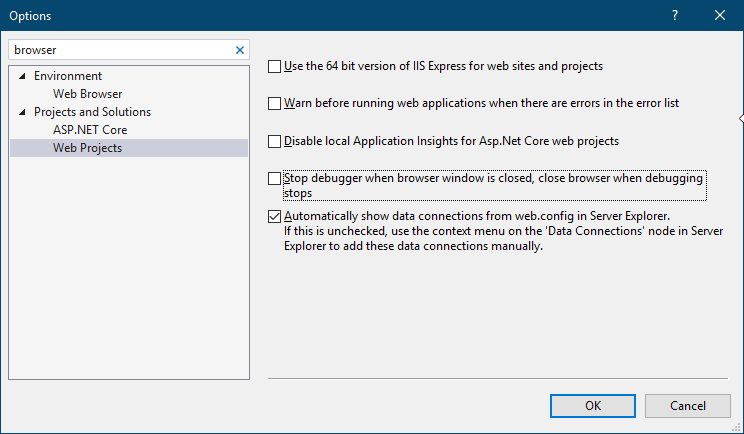
Task: Select the Environment category label
Action: [x=68, y=76]
